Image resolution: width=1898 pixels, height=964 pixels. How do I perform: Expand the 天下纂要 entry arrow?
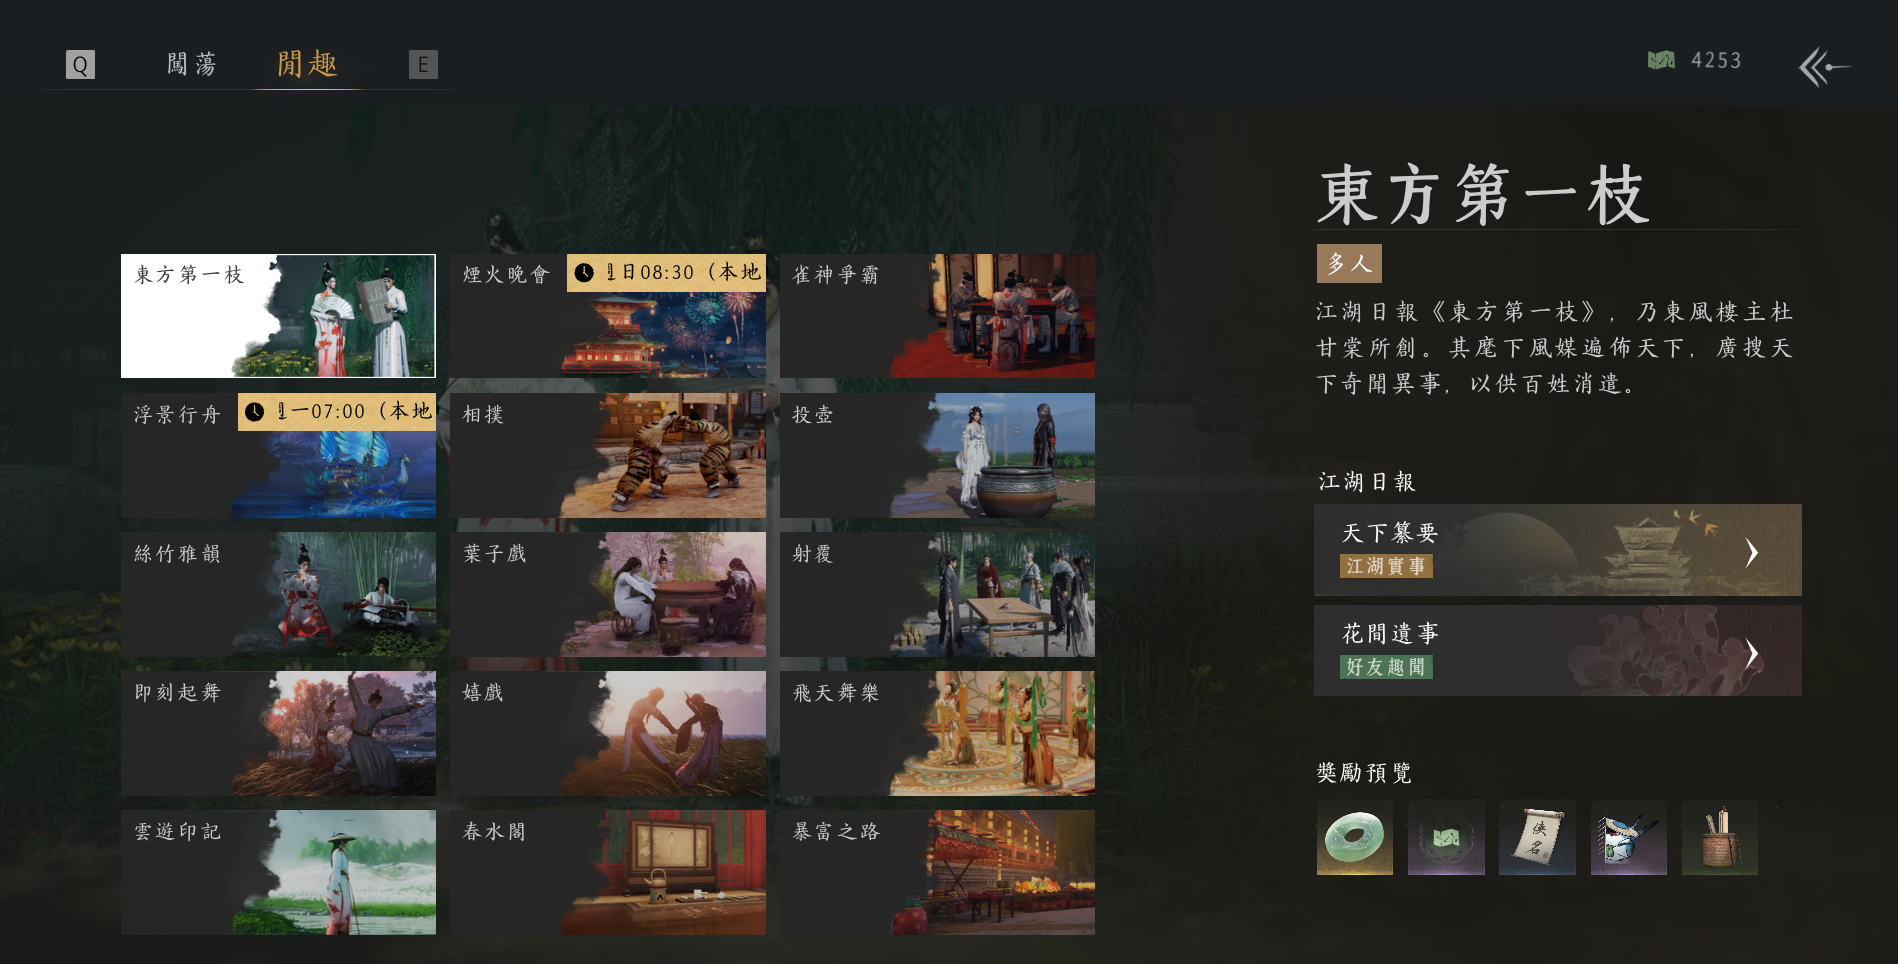1751,551
